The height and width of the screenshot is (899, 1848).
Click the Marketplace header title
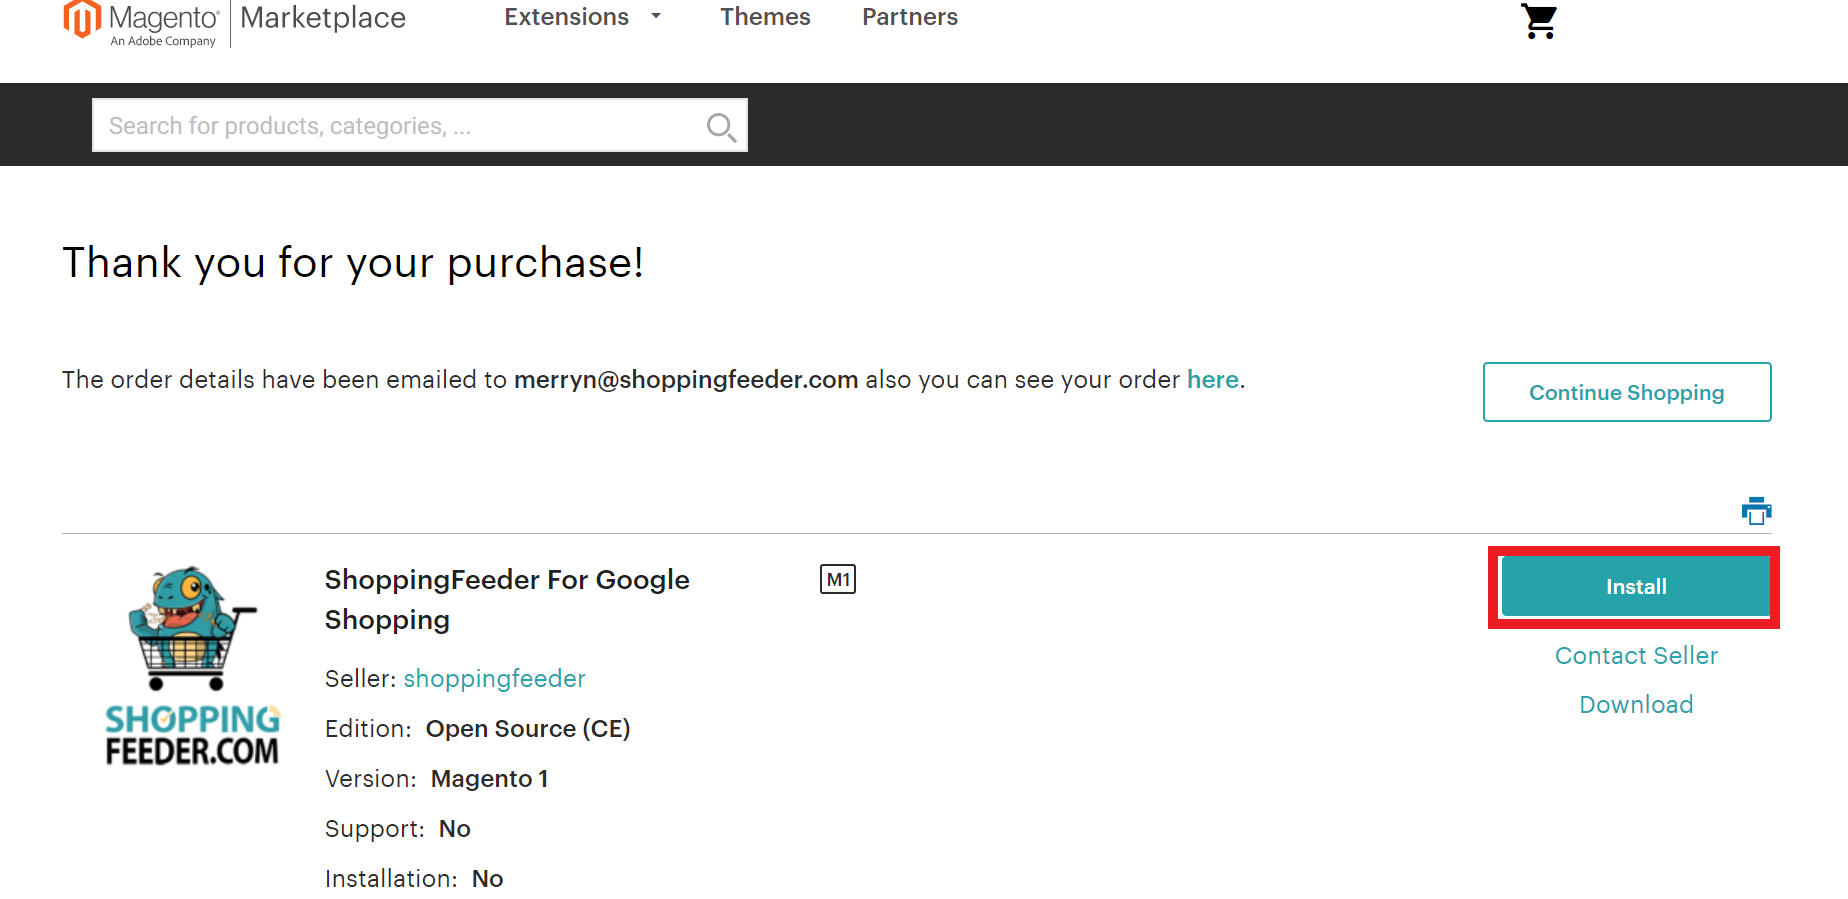pyautogui.click(x=323, y=18)
